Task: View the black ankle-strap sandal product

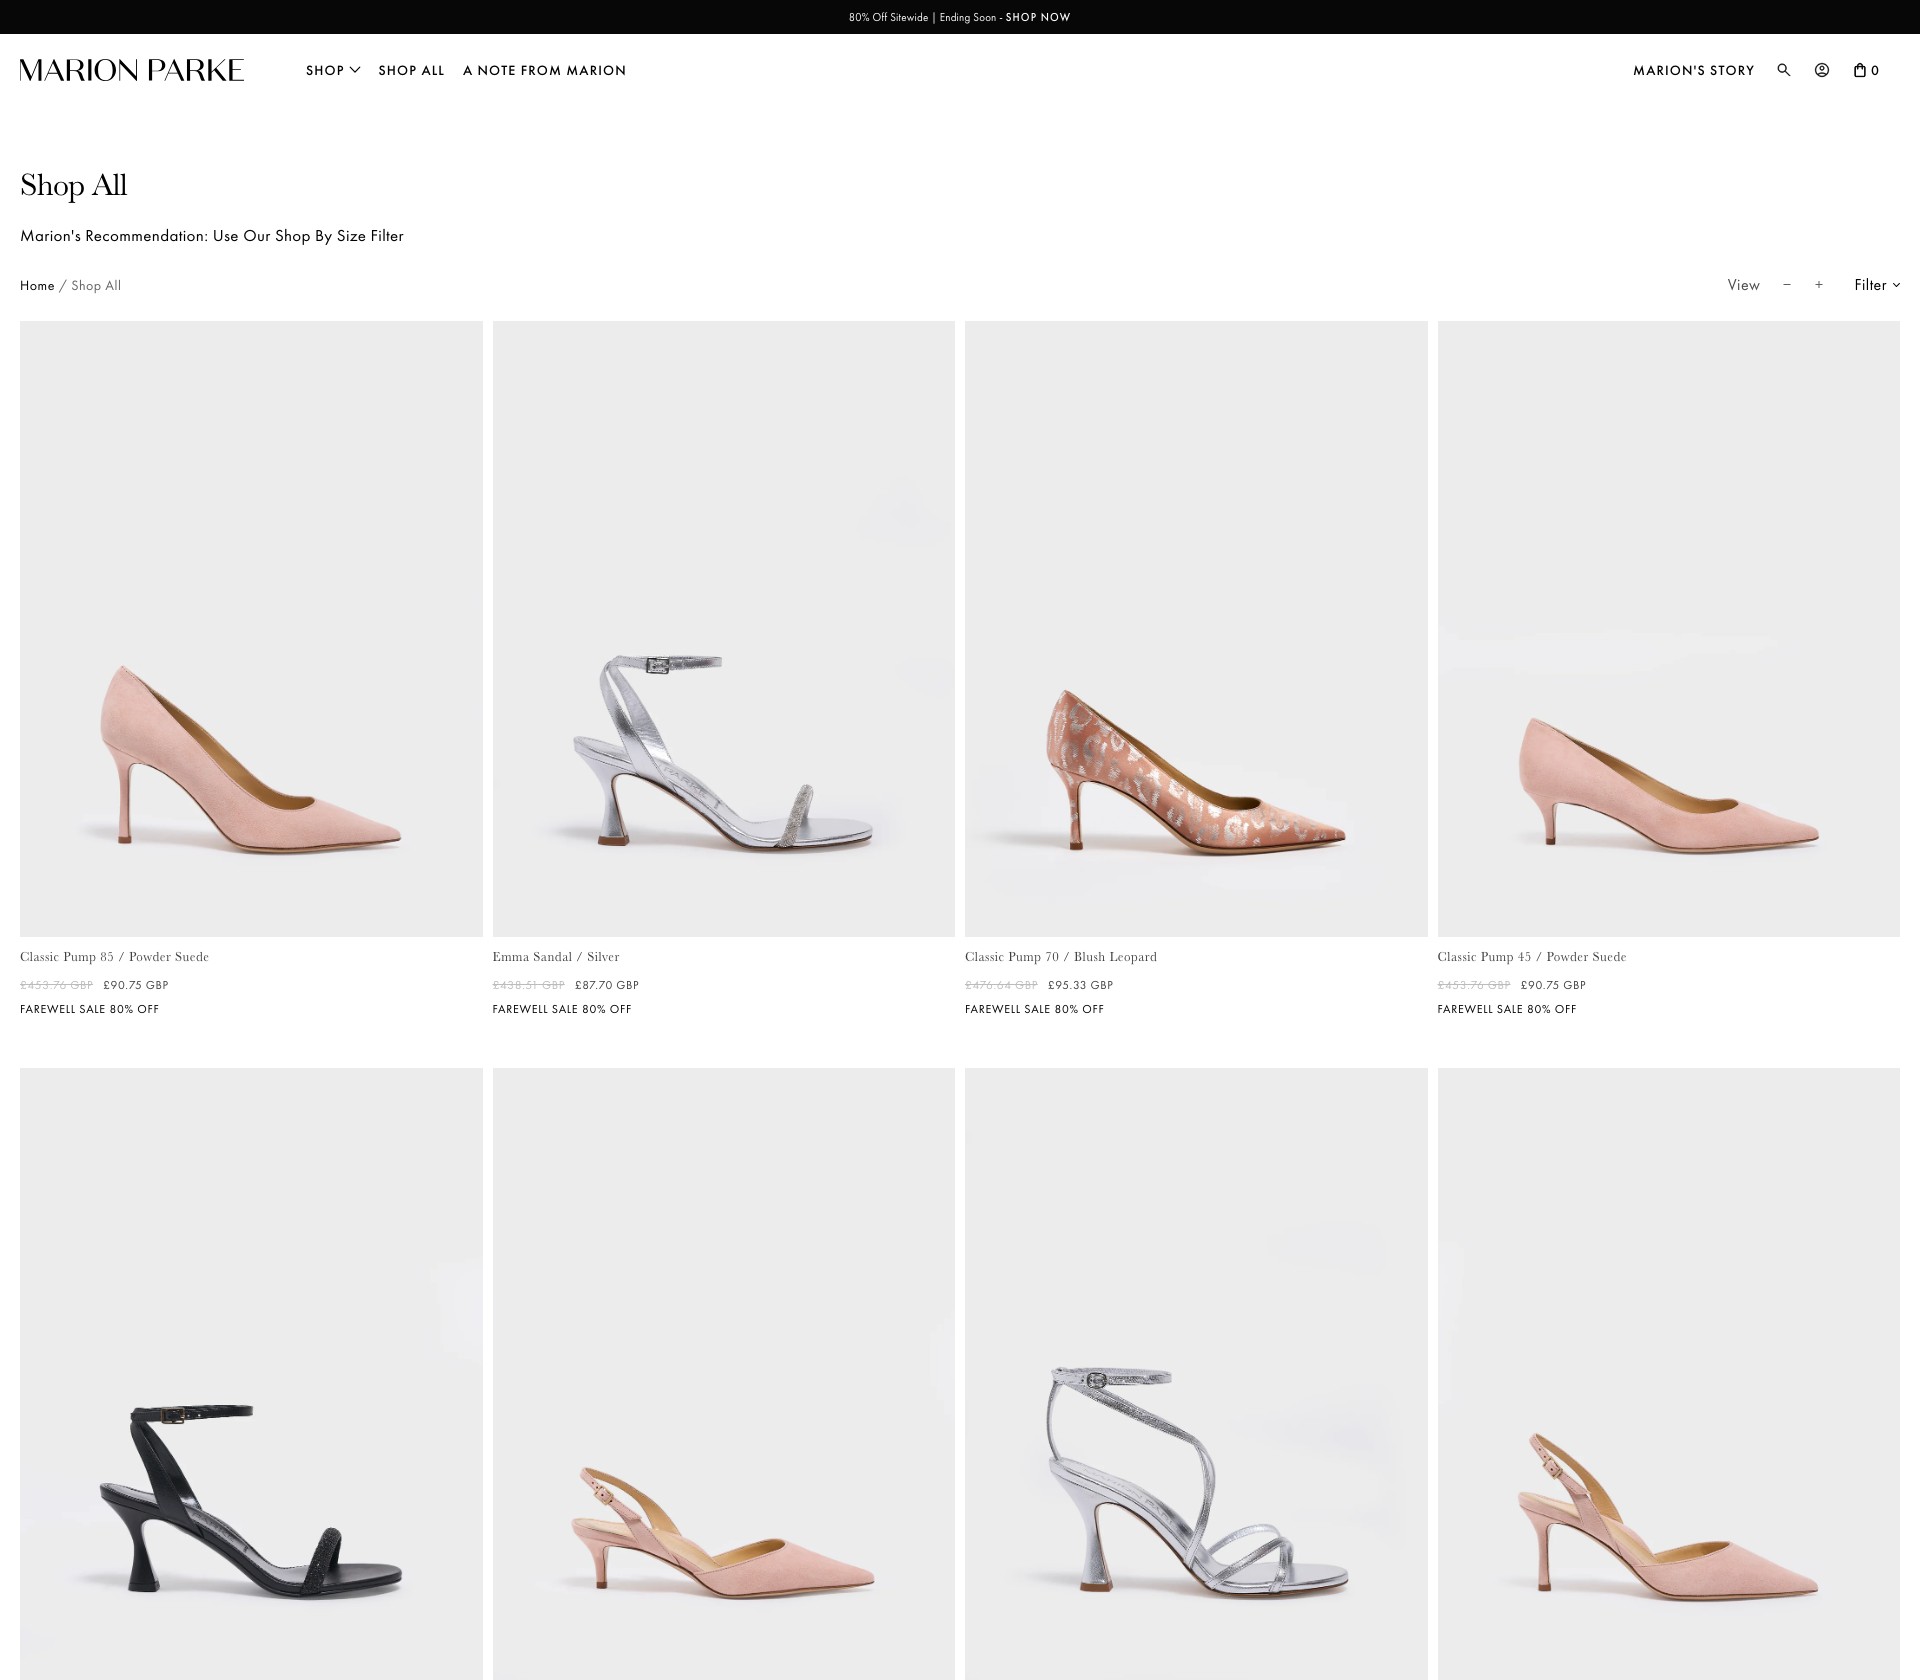Action: point(251,1374)
